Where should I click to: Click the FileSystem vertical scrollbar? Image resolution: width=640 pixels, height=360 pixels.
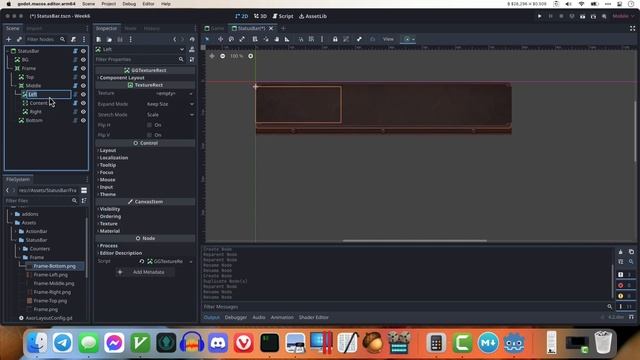[87, 248]
